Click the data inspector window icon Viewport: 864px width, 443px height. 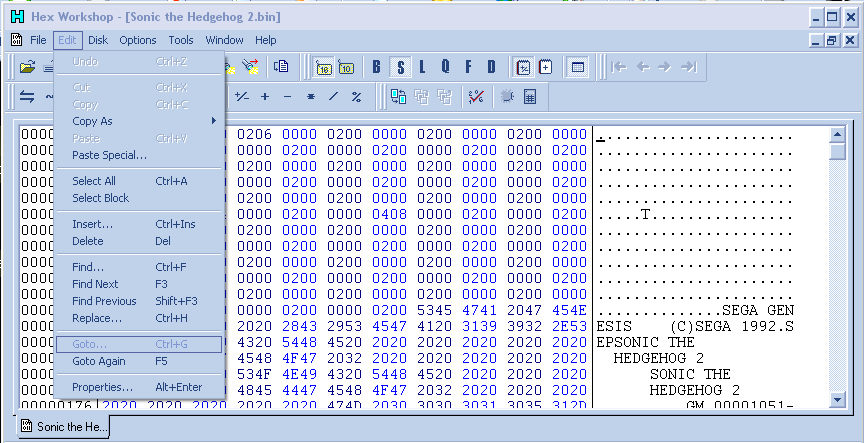tap(577, 67)
